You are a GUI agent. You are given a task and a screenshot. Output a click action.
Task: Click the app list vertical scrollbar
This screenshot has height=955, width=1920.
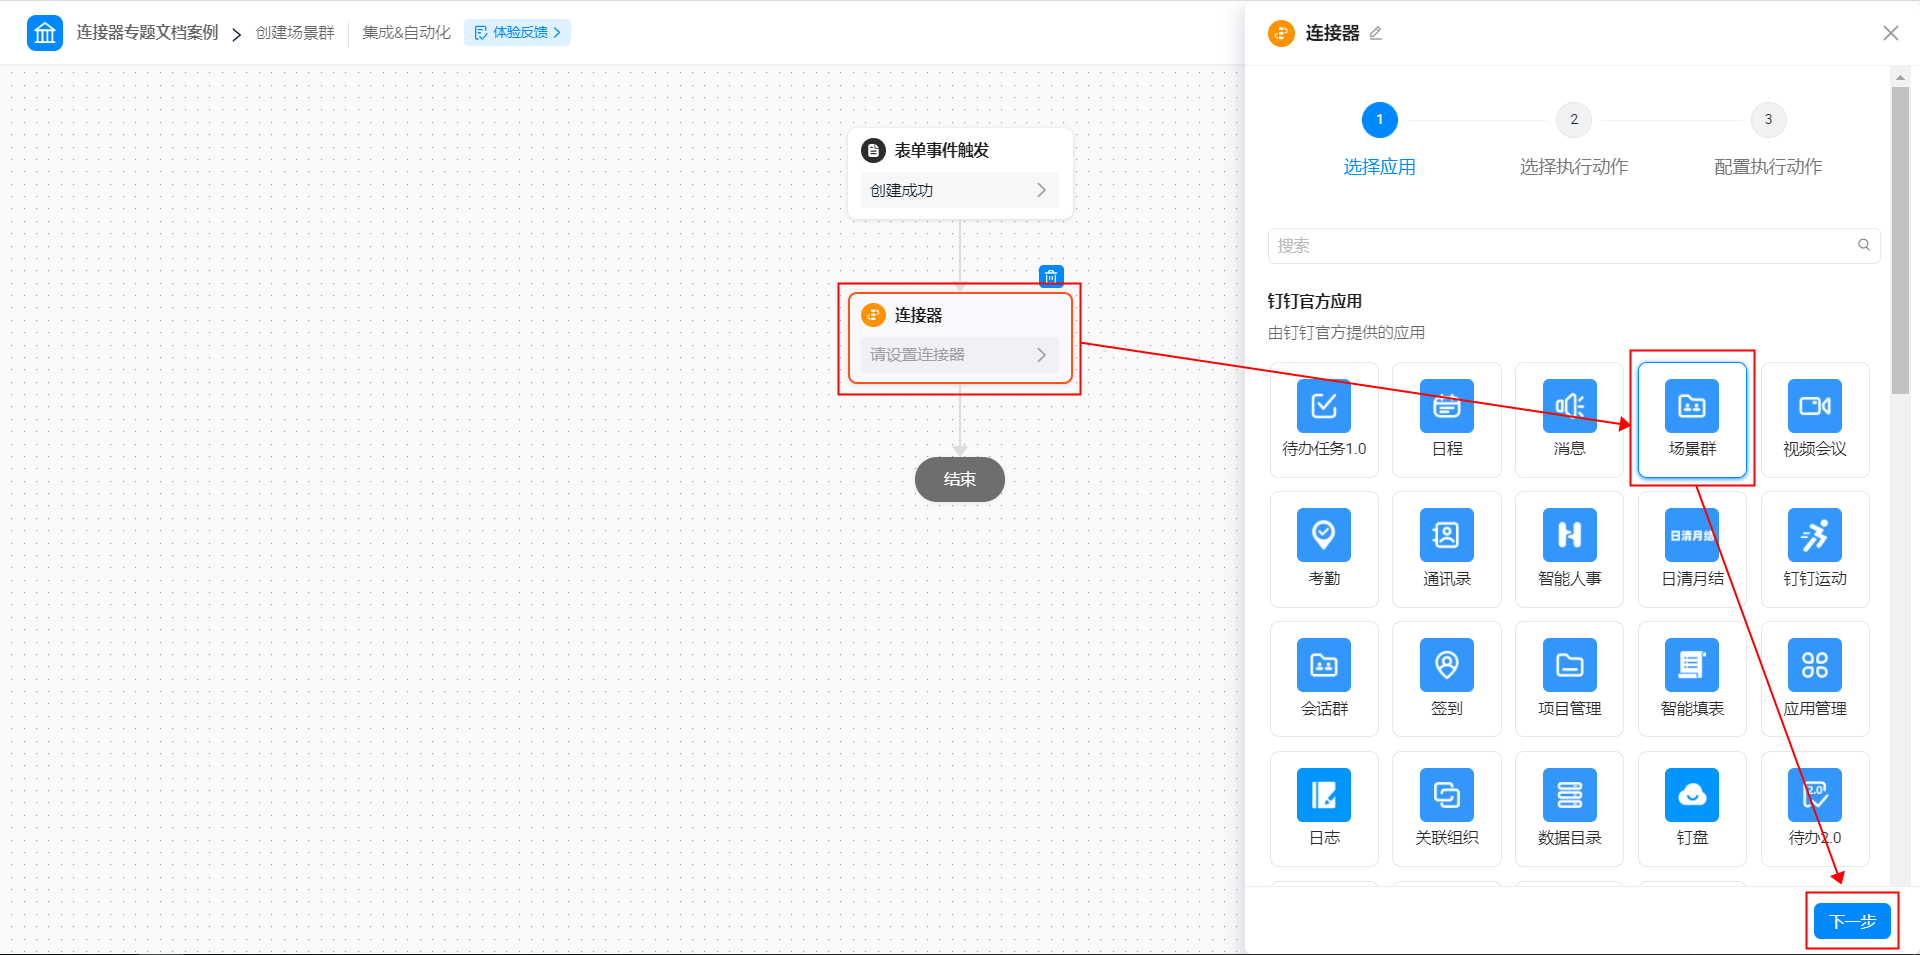(x=1900, y=240)
